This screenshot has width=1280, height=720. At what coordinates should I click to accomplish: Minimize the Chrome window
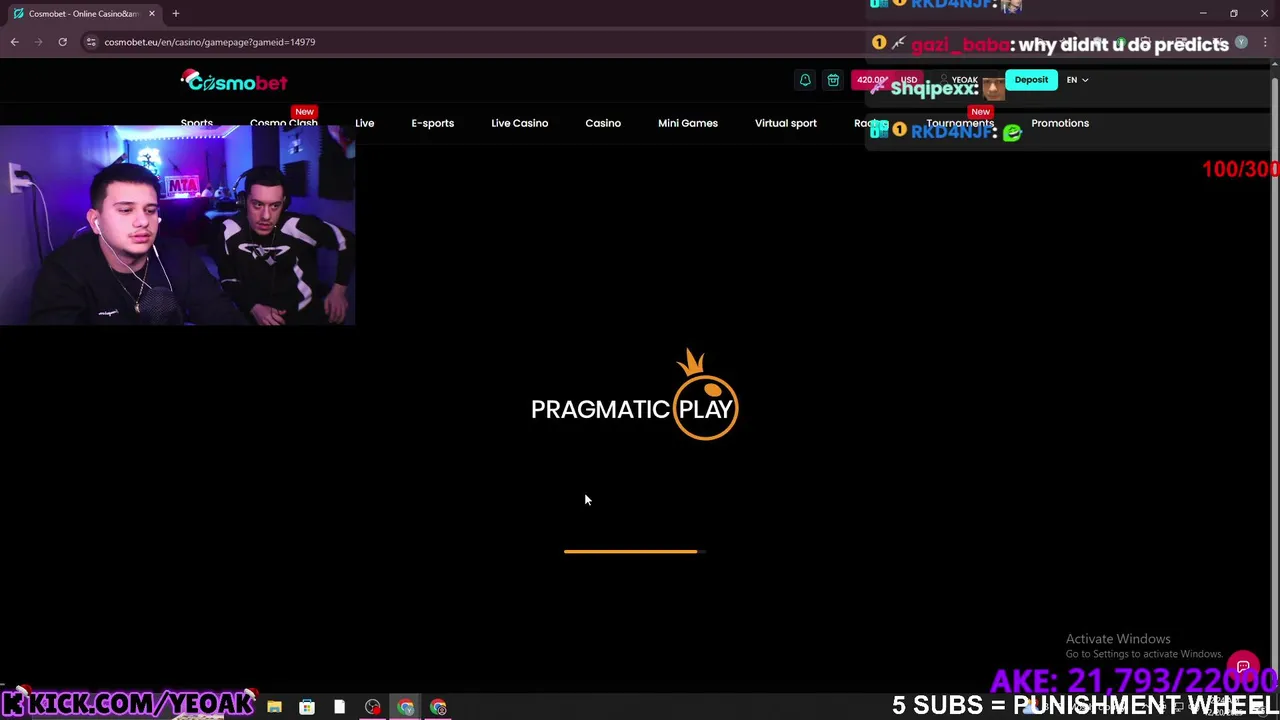(x=1203, y=13)
